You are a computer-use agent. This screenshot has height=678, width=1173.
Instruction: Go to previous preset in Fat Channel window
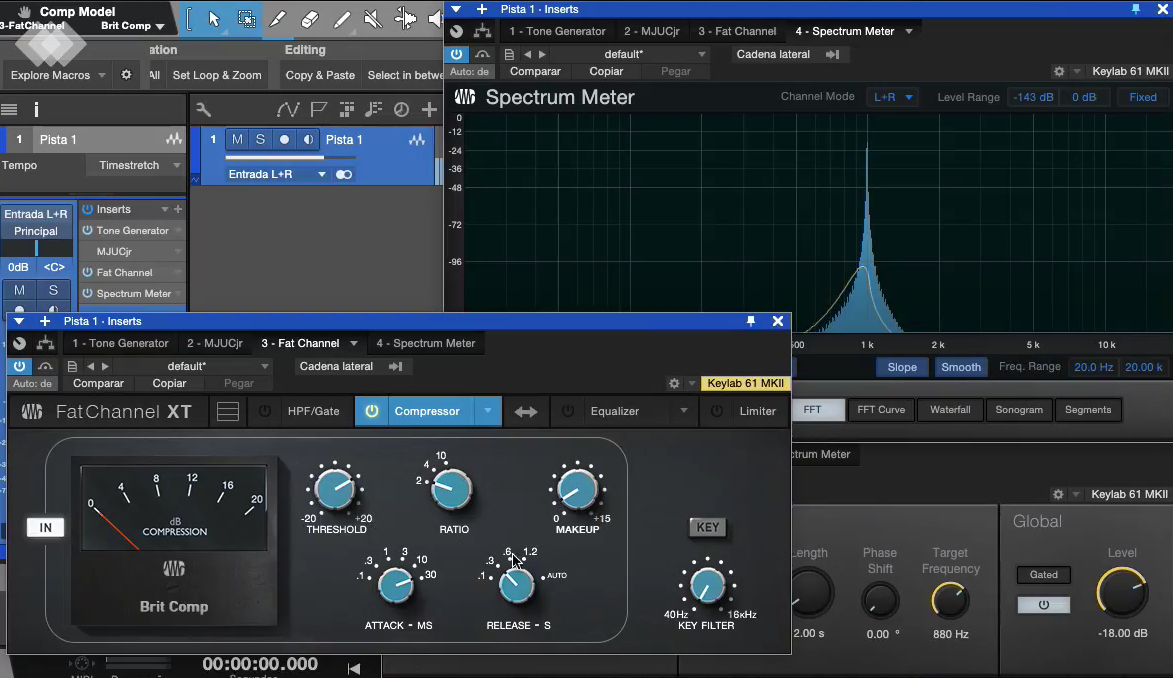tap(91, 367)
